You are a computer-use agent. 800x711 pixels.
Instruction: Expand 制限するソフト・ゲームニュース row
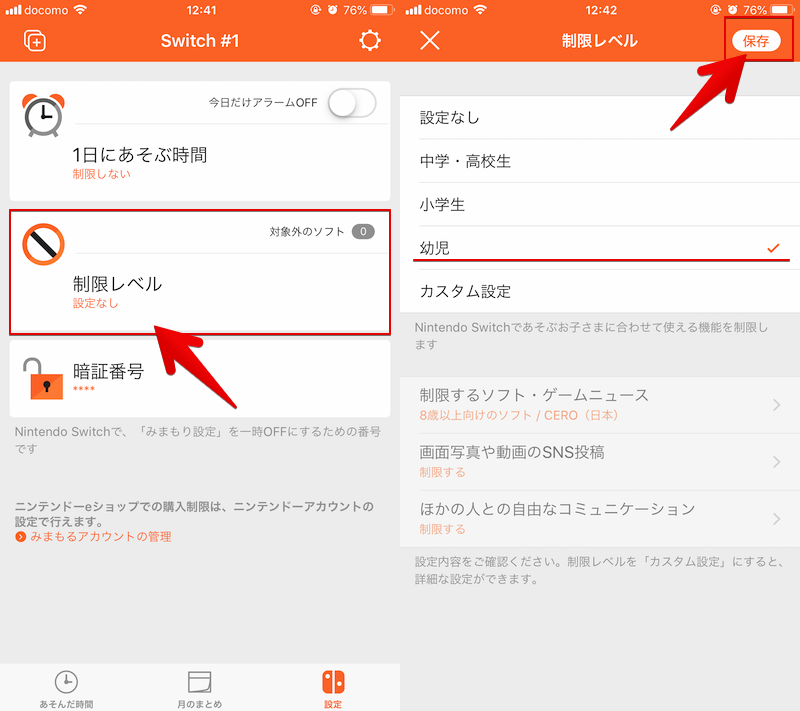coord(600,404)
